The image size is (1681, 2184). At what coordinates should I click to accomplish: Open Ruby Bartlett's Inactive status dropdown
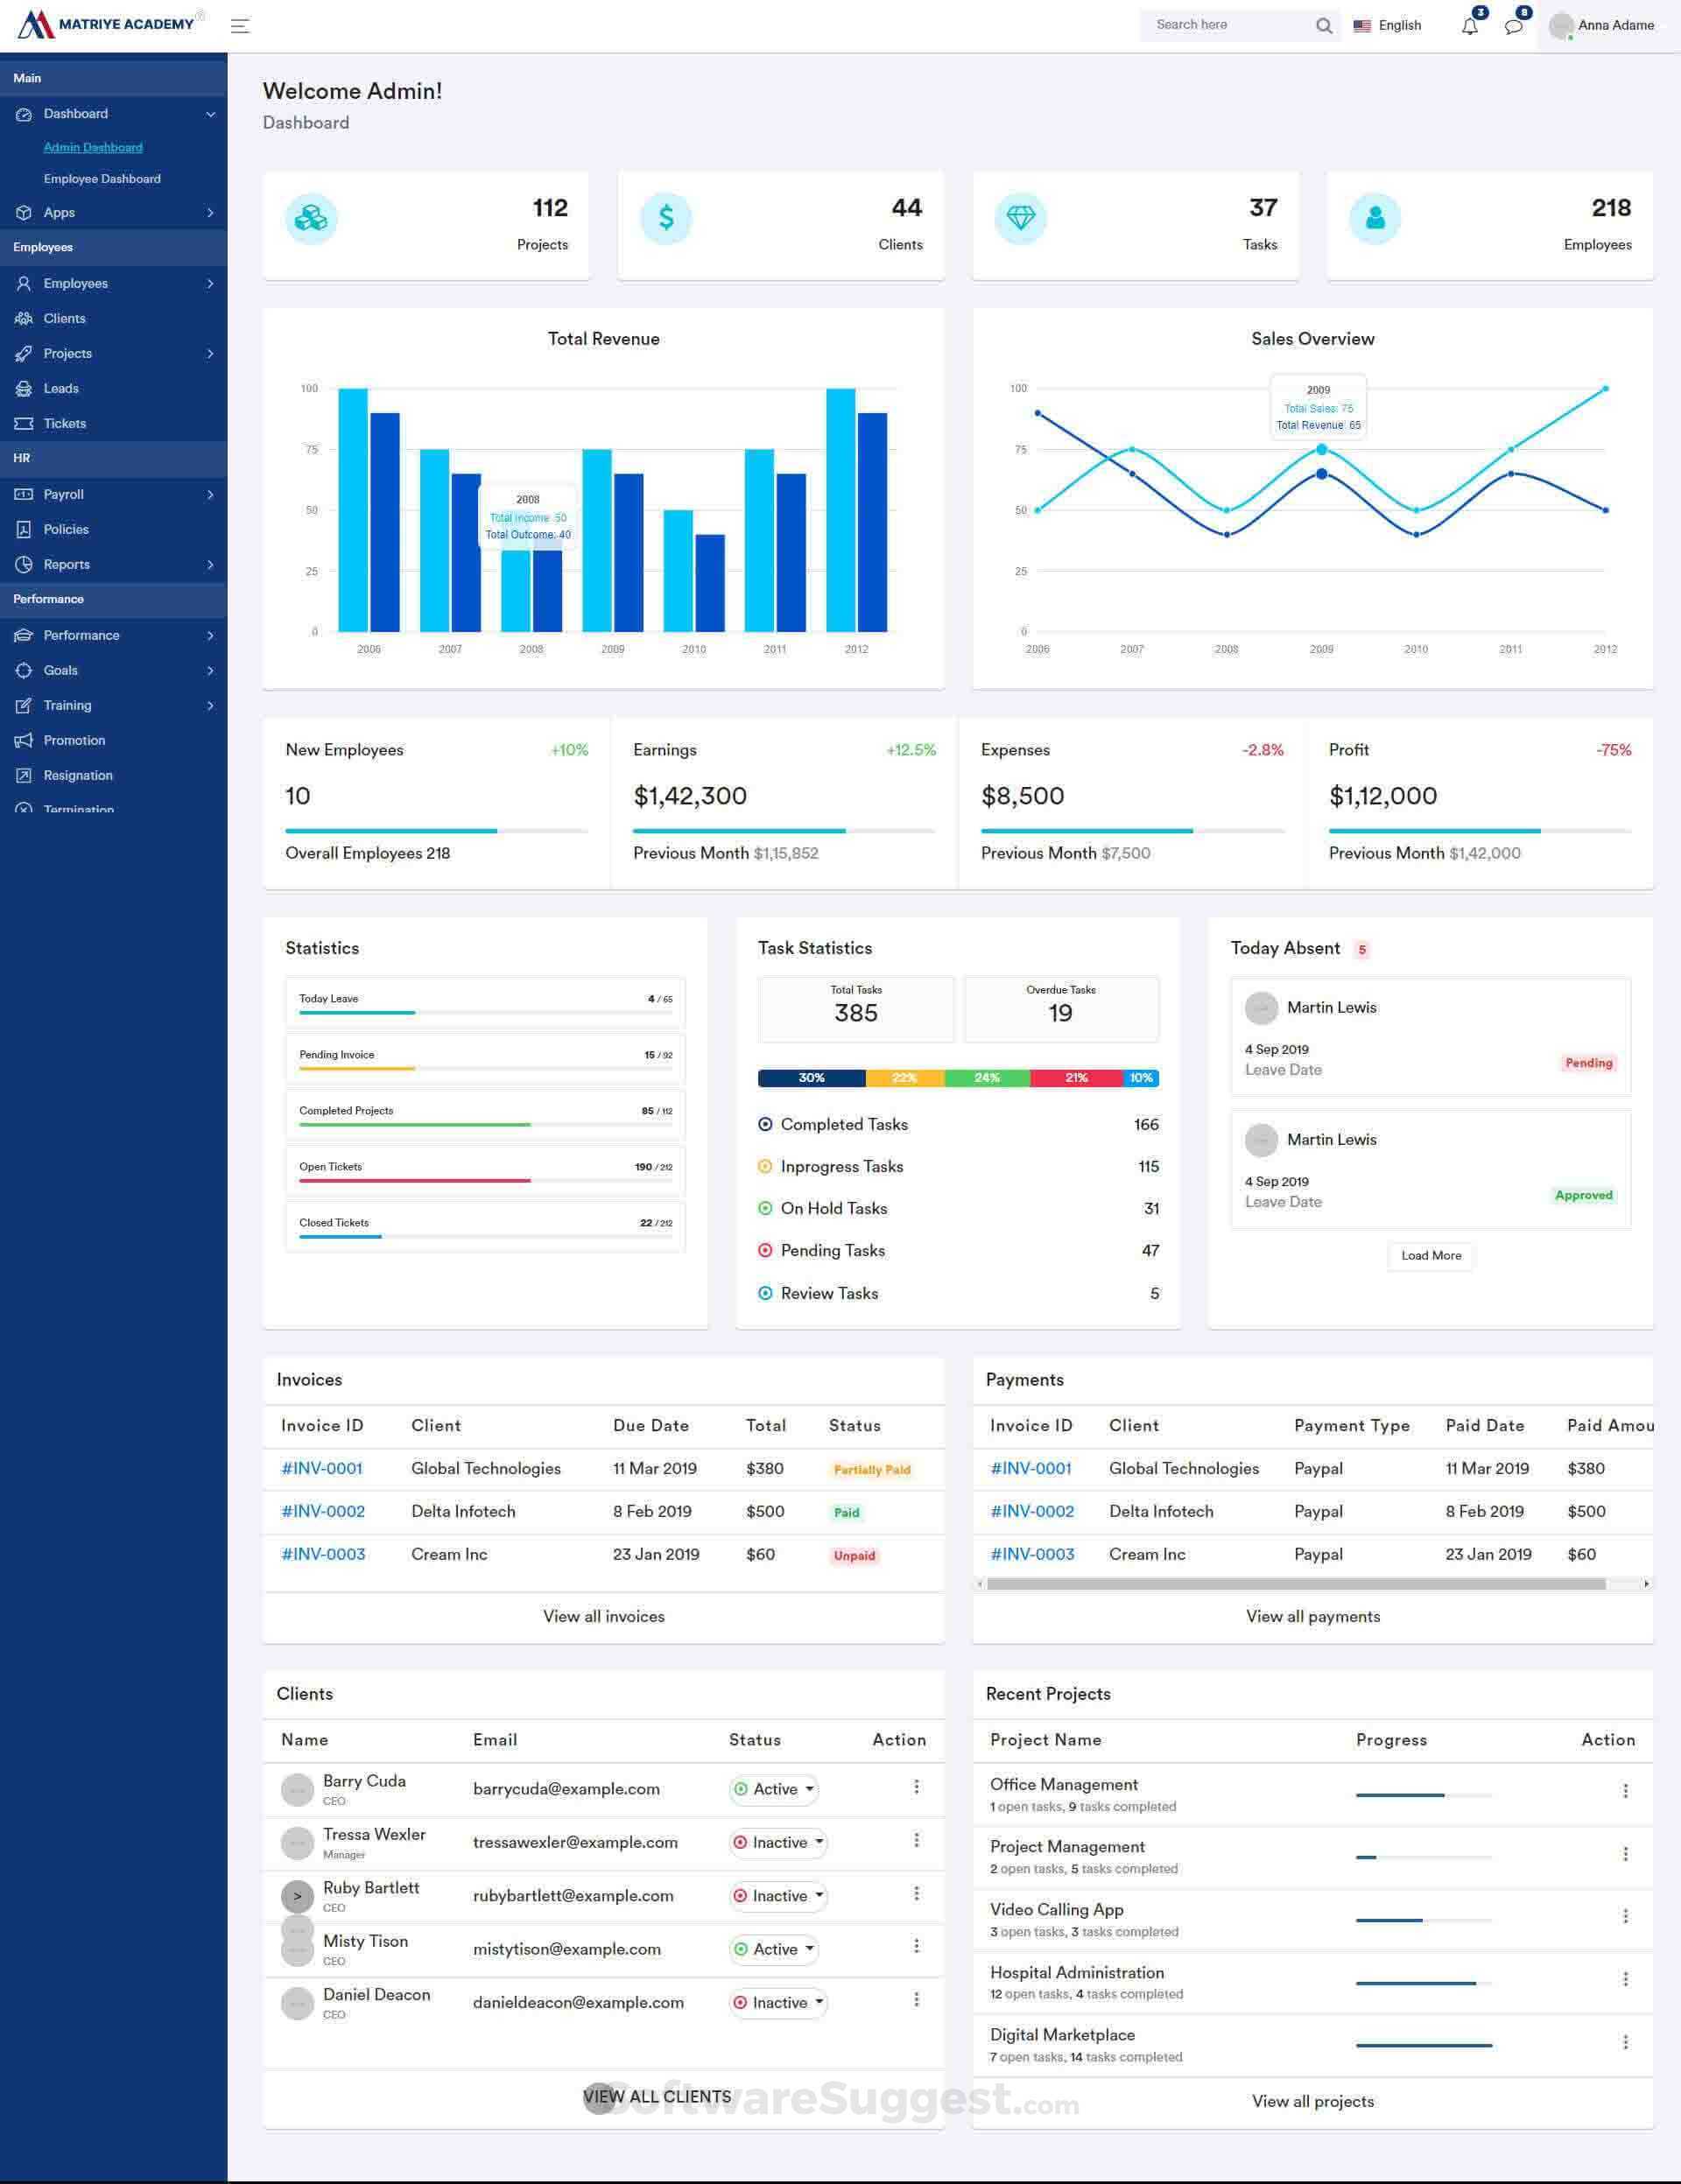click(x=778, y=1896)
